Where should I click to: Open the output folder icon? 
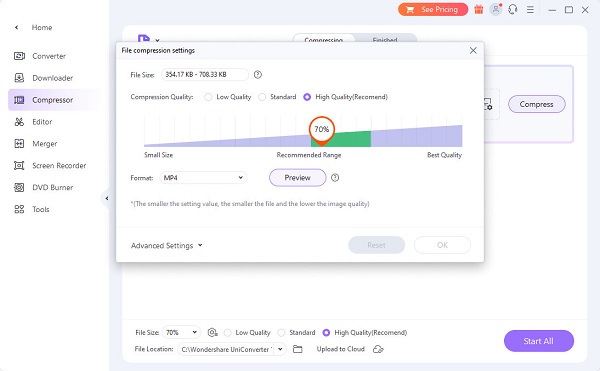[297, 349]
